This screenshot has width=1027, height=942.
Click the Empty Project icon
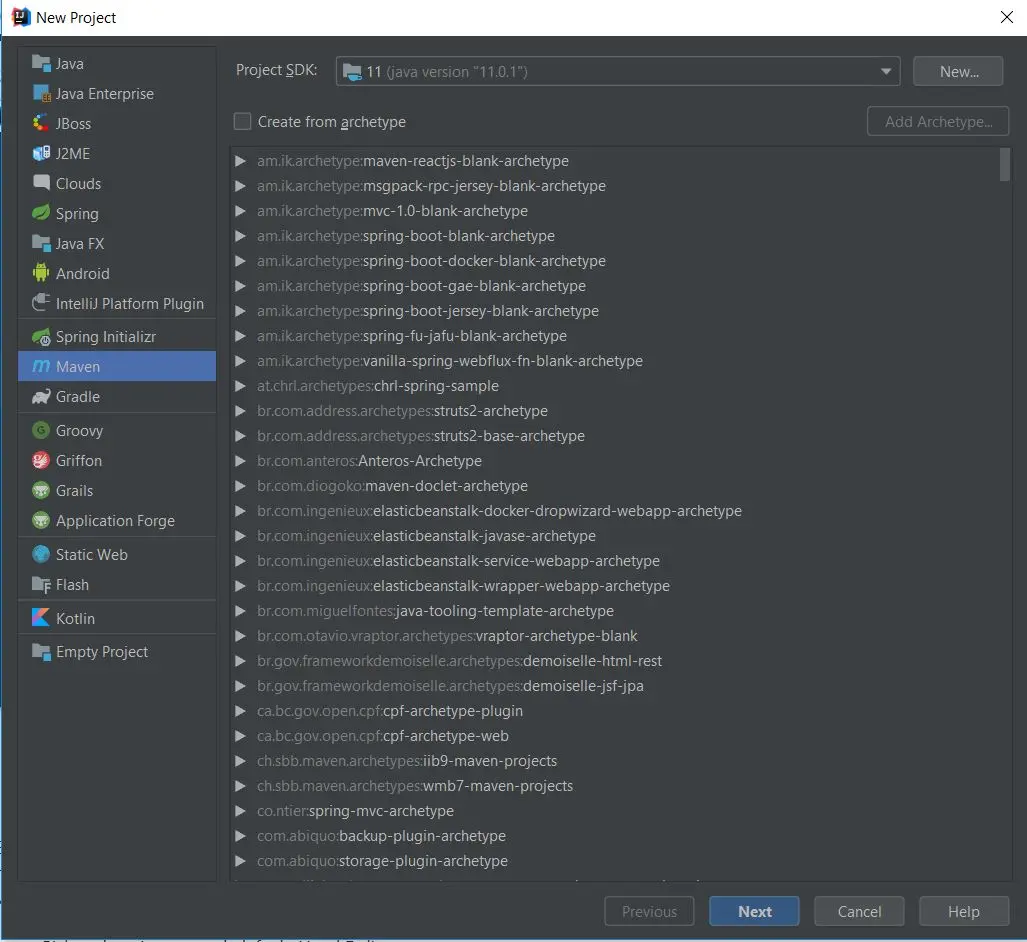[41, 652]
